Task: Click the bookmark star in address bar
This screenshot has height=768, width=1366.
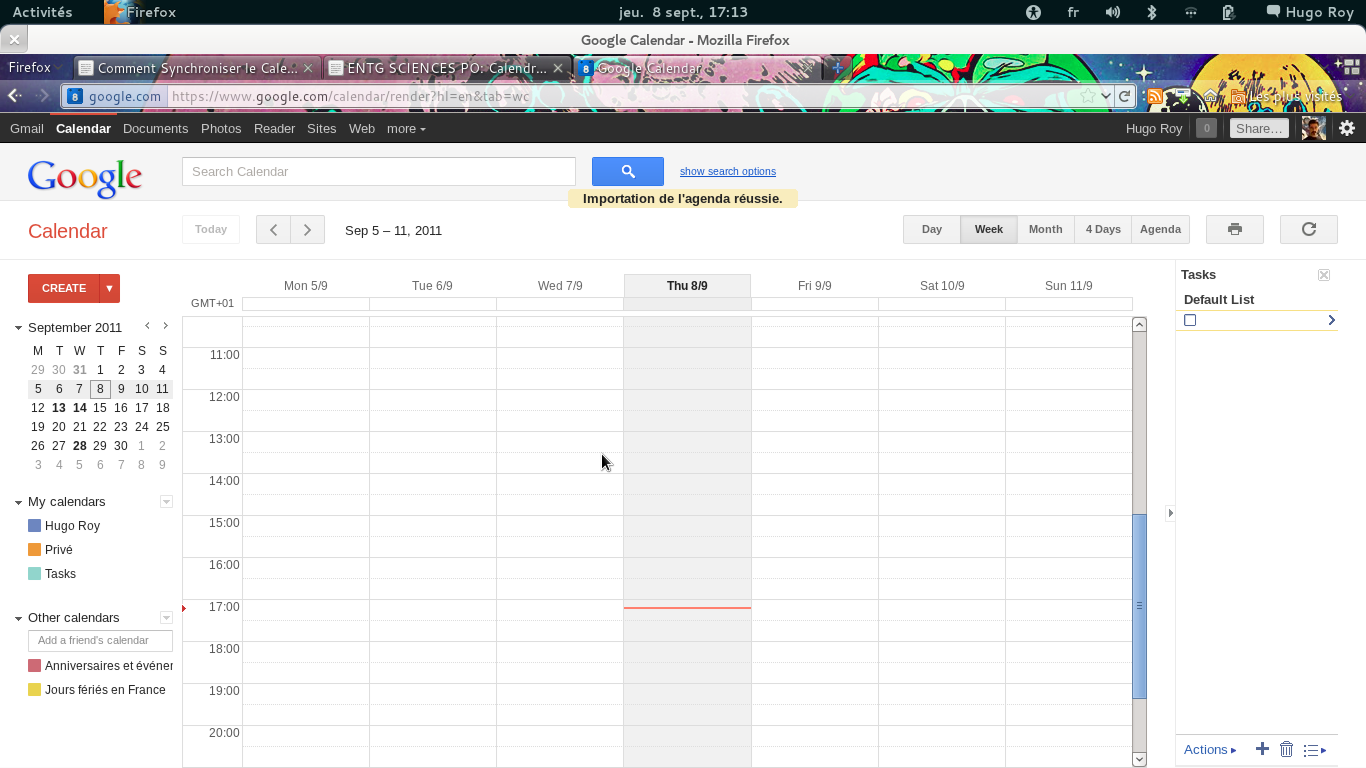Action: click(1088, 96)
